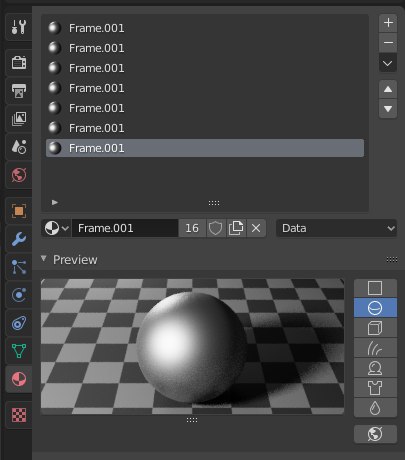Click the preview area resize handle
Screen dimensions: 405x460
click(x=192, y=420)
